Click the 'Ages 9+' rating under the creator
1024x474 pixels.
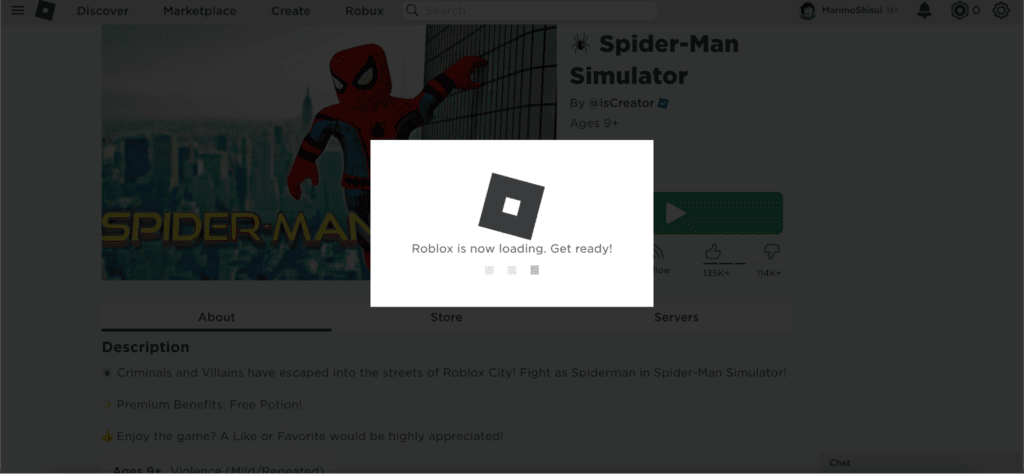click(x=594, y=123)
